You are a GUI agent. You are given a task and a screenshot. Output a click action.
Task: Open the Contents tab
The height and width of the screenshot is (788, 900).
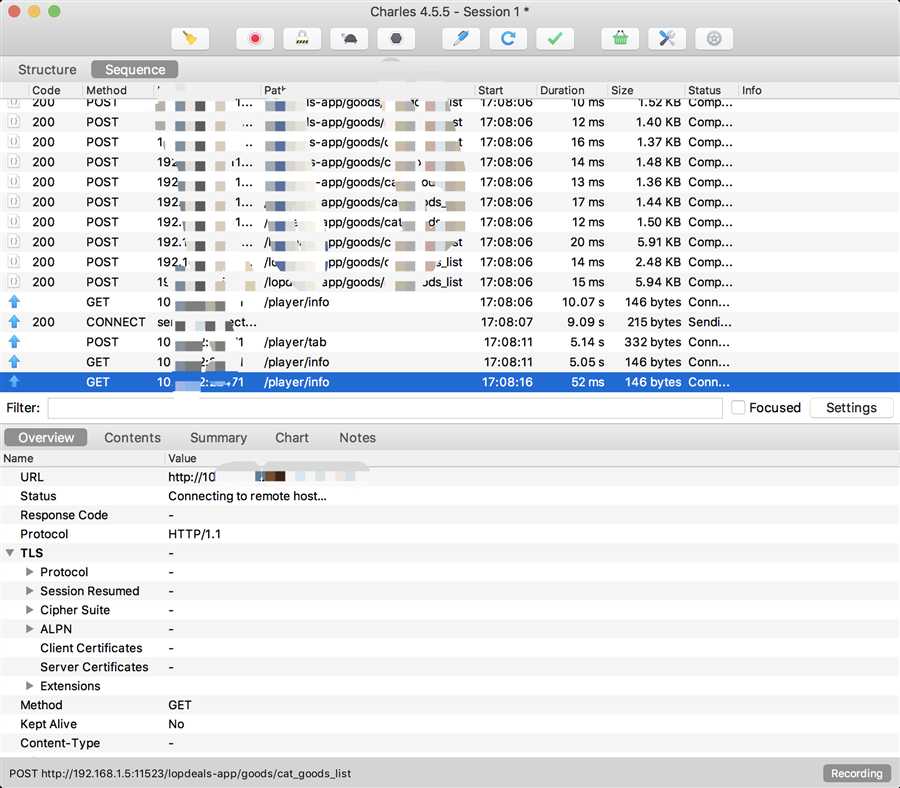(132, 437)
